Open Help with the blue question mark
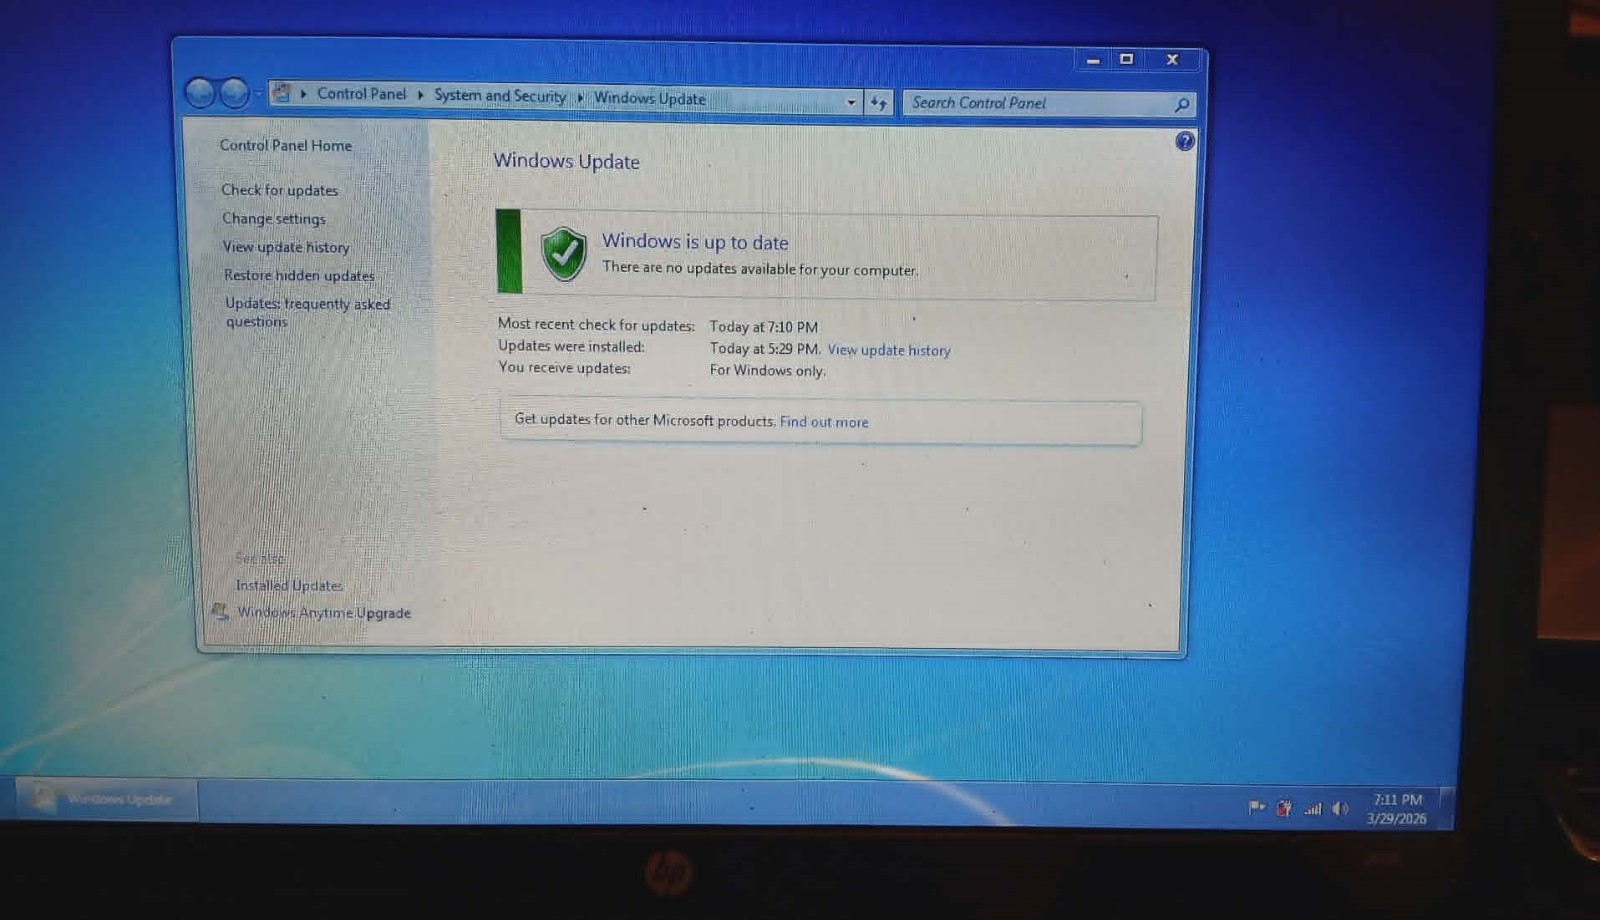Screen dimensions: 1600x920 [1184, 141]
